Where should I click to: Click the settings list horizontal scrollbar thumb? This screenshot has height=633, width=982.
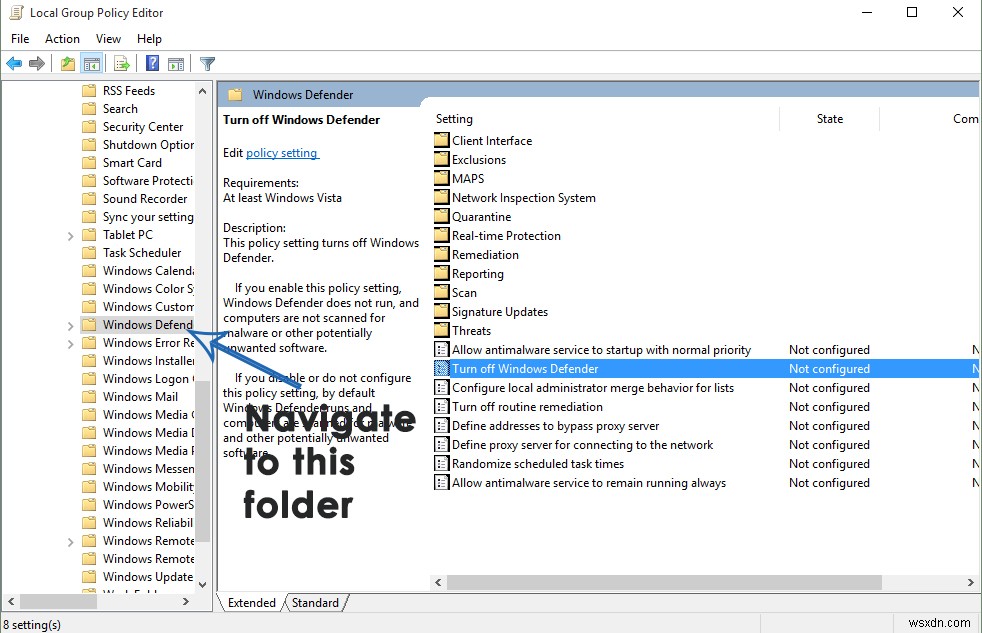664,582
